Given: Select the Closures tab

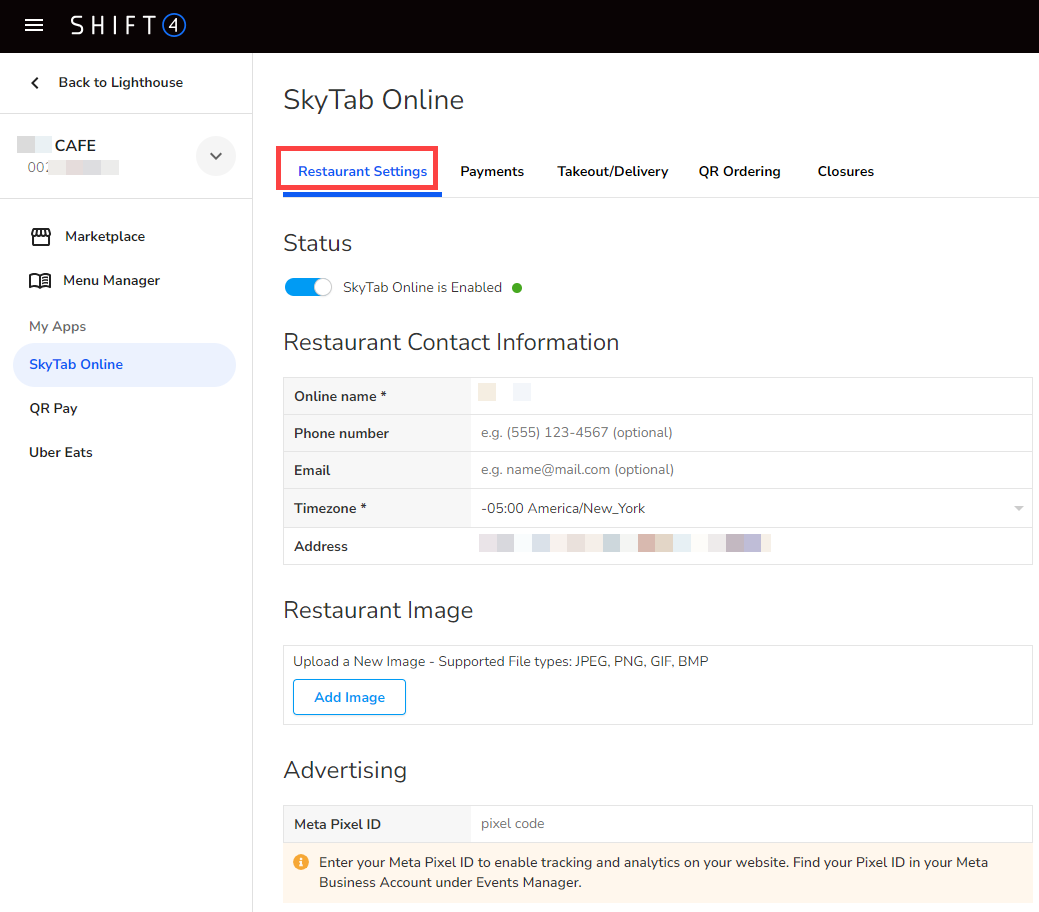Looking at the screenshot, I should [845, 172].
